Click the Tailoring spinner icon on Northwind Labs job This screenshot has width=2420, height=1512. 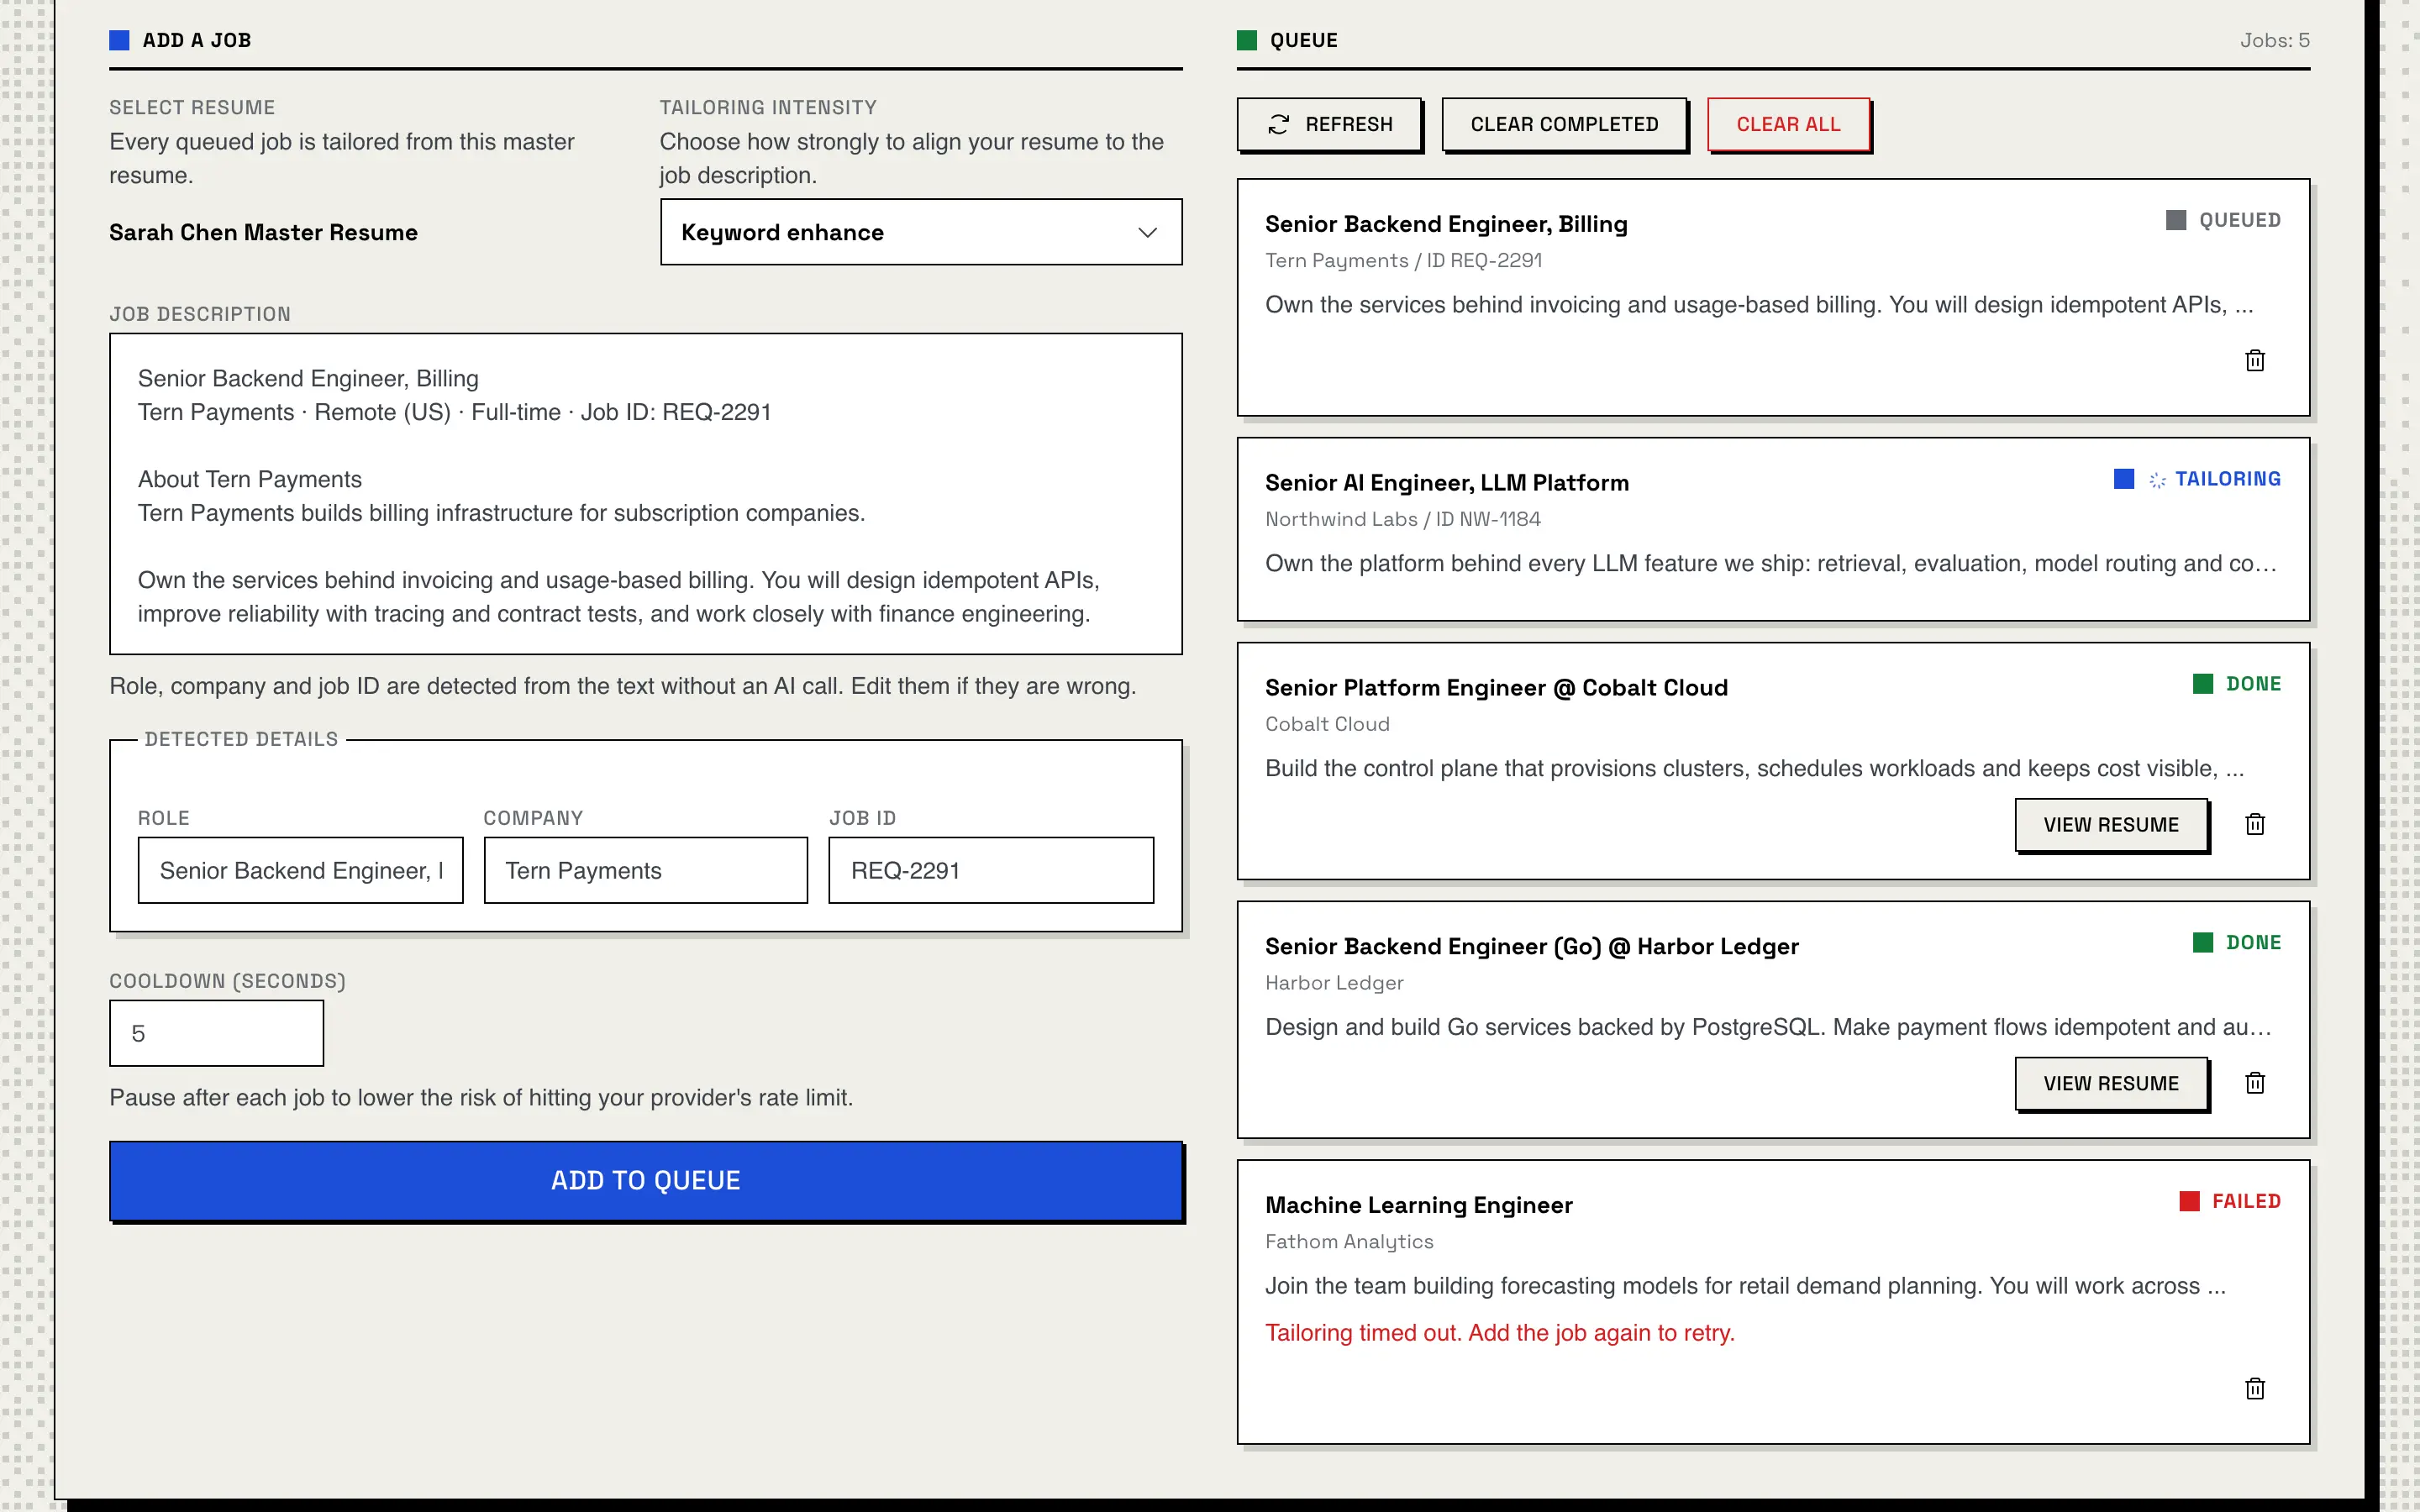coord(2157,480)
